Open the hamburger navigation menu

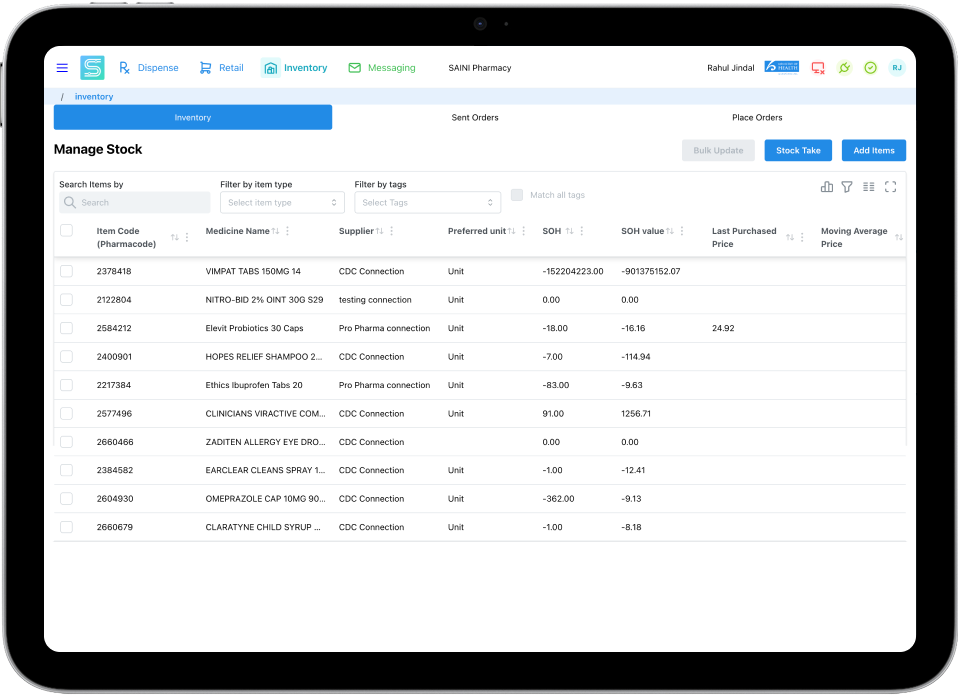(62, 68)
